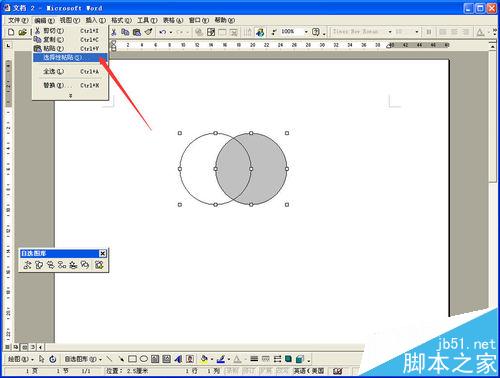Viewport: 500px width, 378px height.
Task: Close the 自选图形 floating toolbar
Action: point(103,254)
